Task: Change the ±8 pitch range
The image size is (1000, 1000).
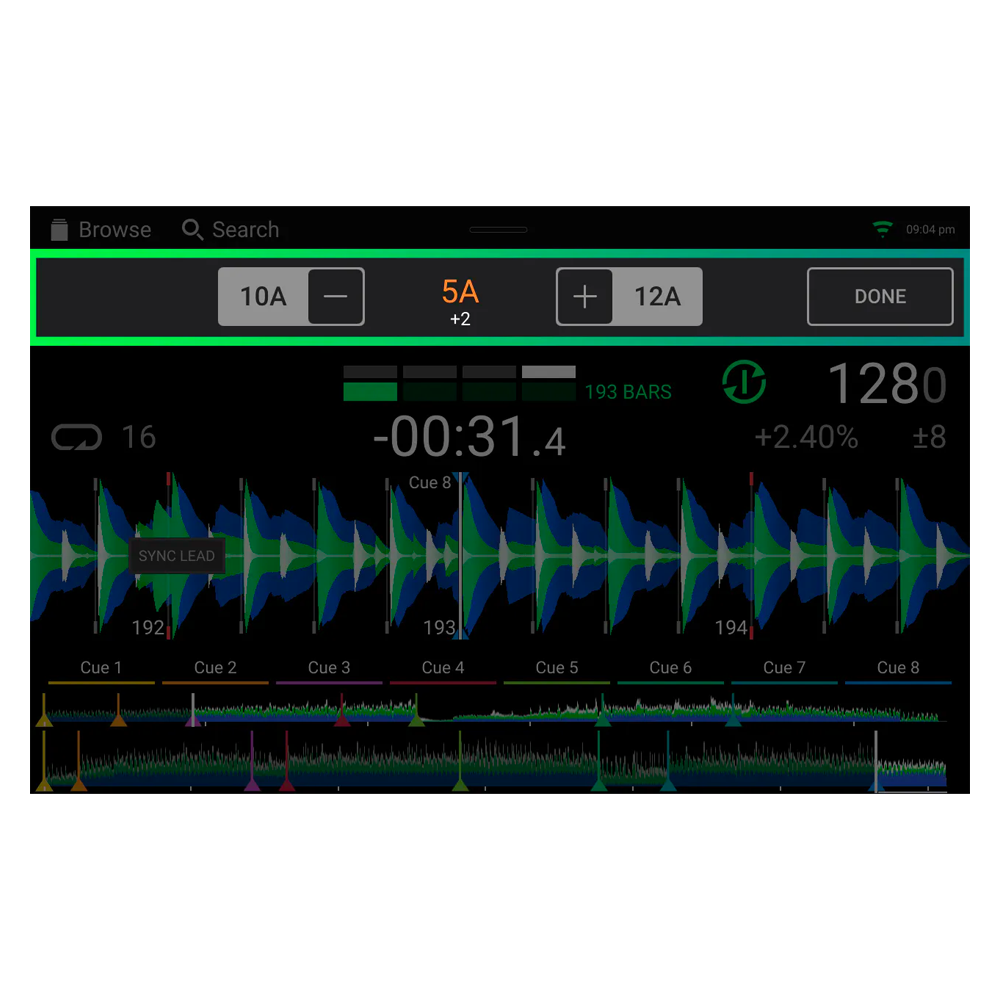Action: pos(928,437)
